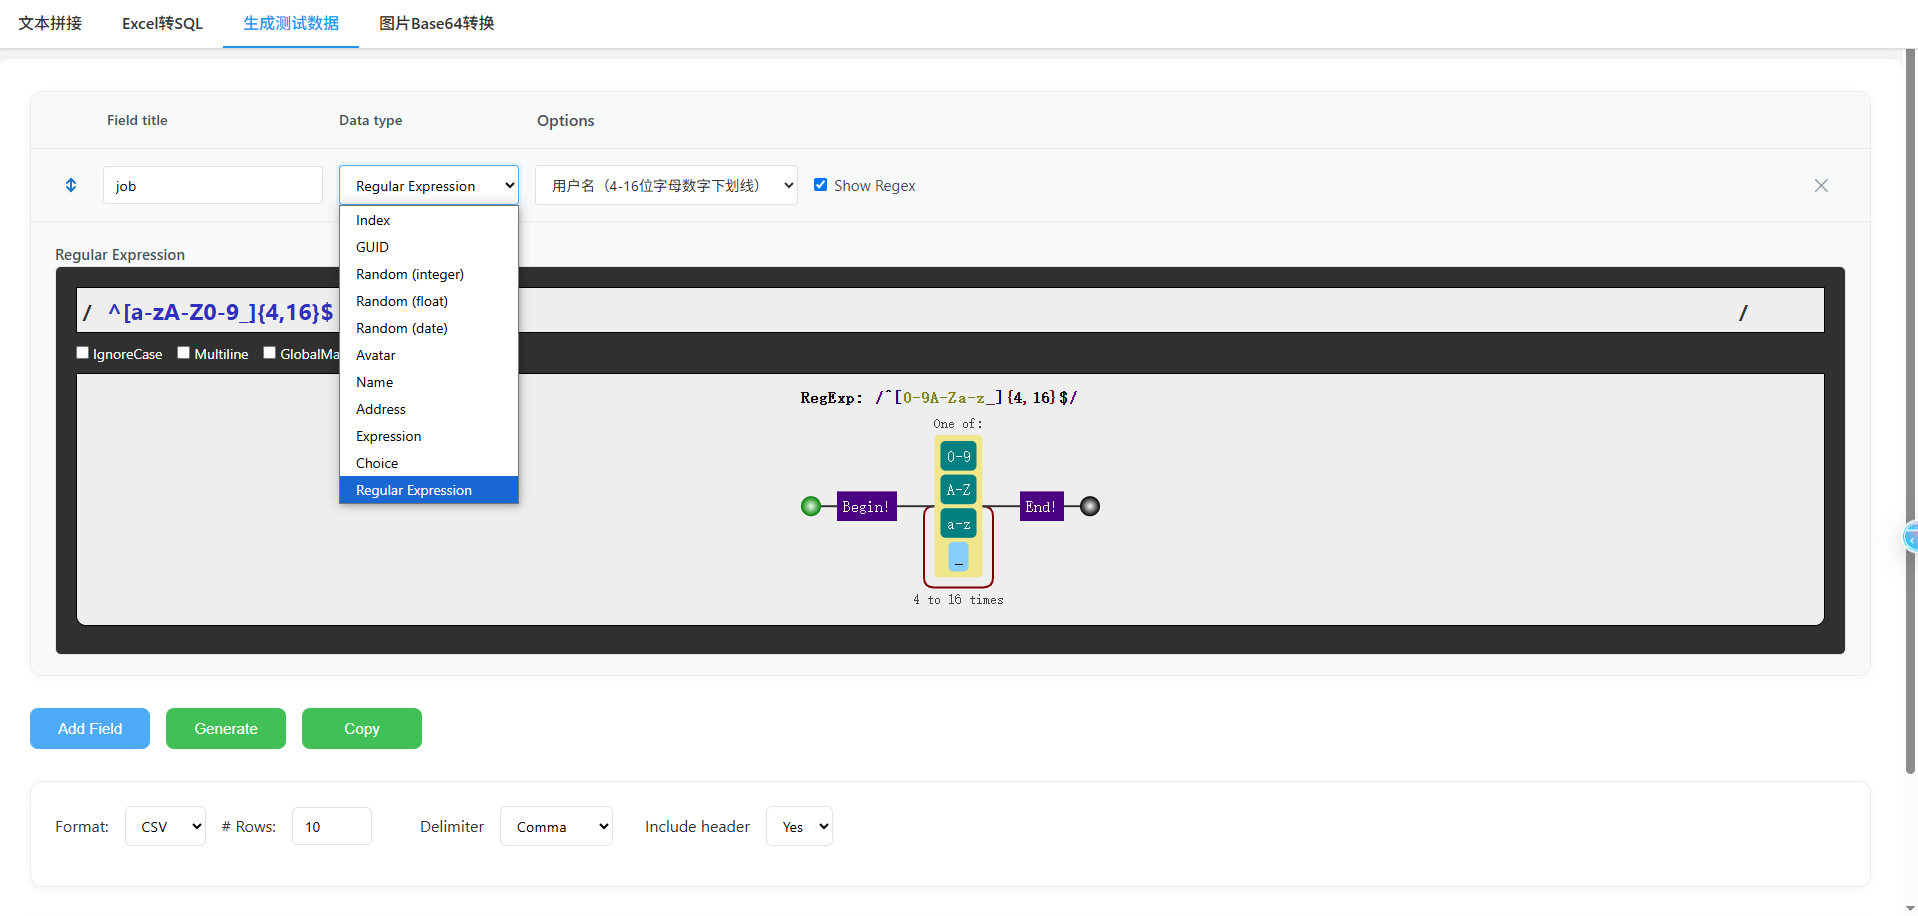Enable the Multiline checkbox
This screenshot has height=916, width=1918.
(x=184, y=352)
